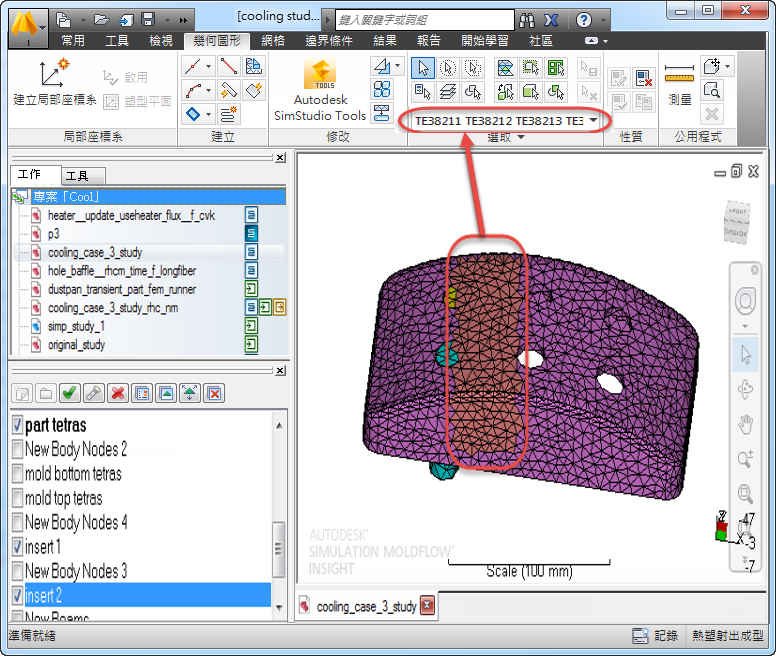
Task: Click the Open folder icon in quick access
Action: click(x=101, y=20)
